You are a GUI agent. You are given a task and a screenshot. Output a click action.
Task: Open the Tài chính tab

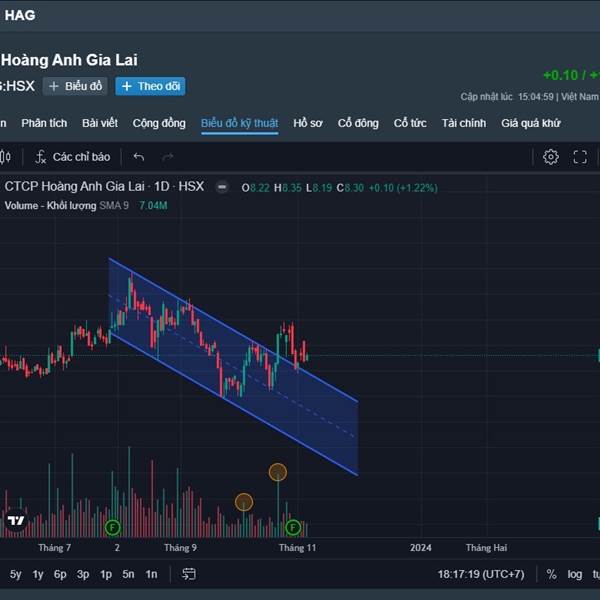coord(464,123)
